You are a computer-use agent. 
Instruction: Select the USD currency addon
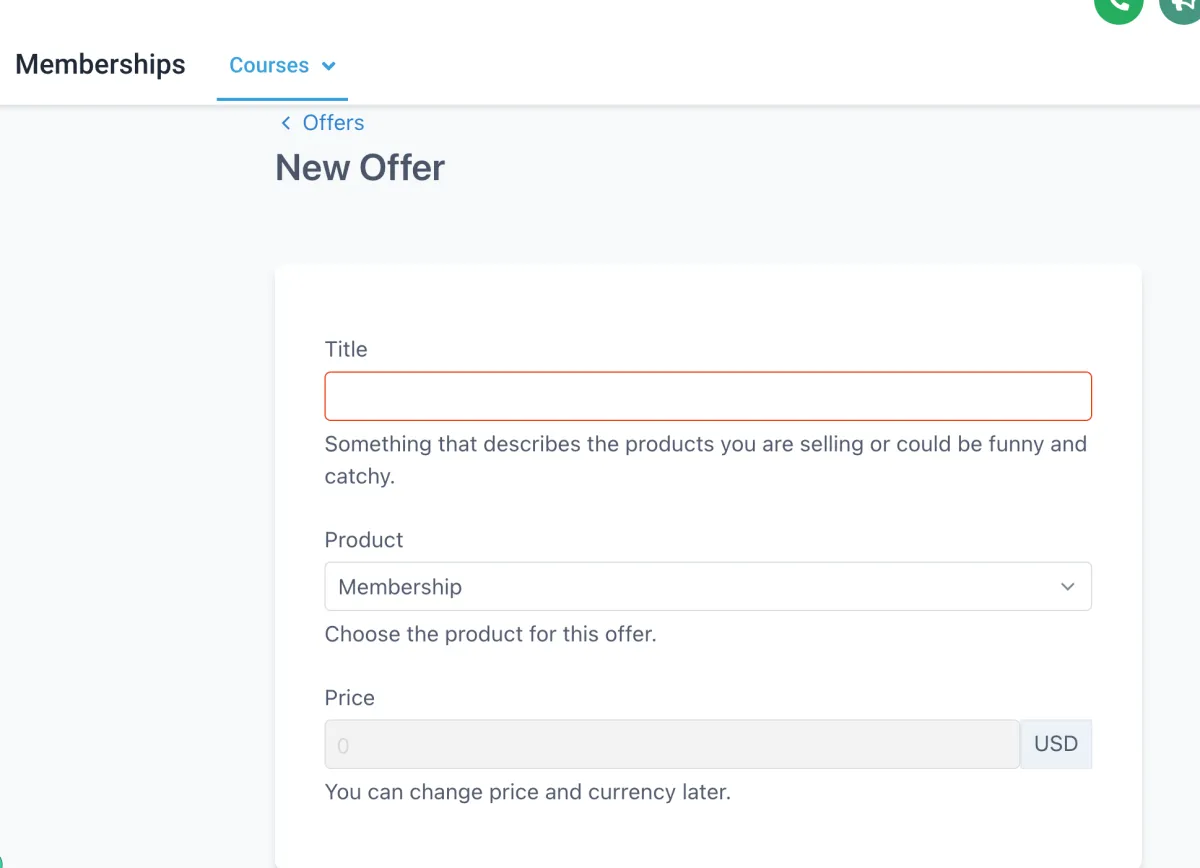[x=1056, y=744]
